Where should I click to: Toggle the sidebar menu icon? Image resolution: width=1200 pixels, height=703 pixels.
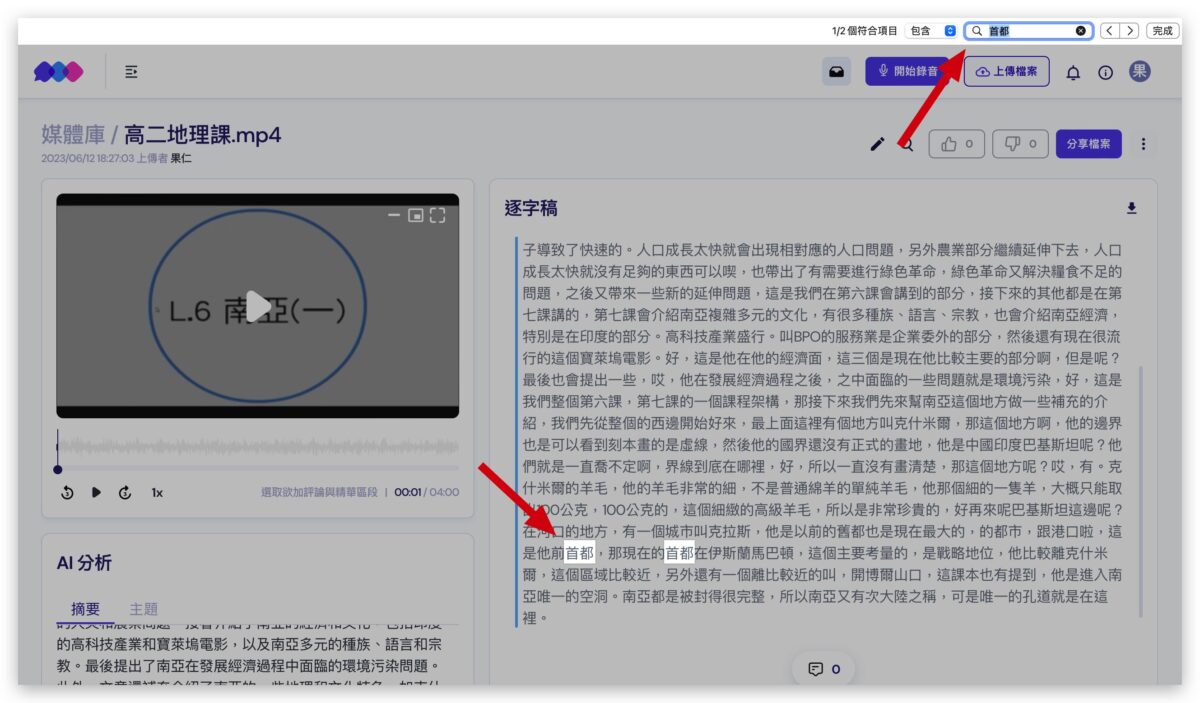(131, 71)
